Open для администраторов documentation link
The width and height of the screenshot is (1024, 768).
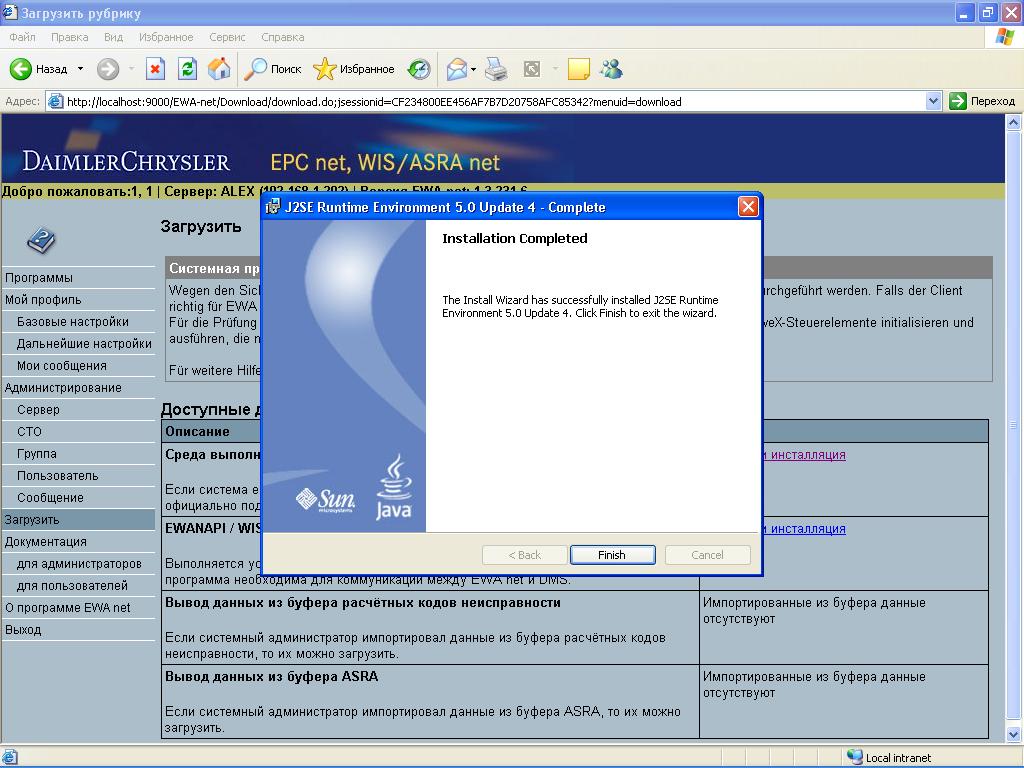pos(78,564)
